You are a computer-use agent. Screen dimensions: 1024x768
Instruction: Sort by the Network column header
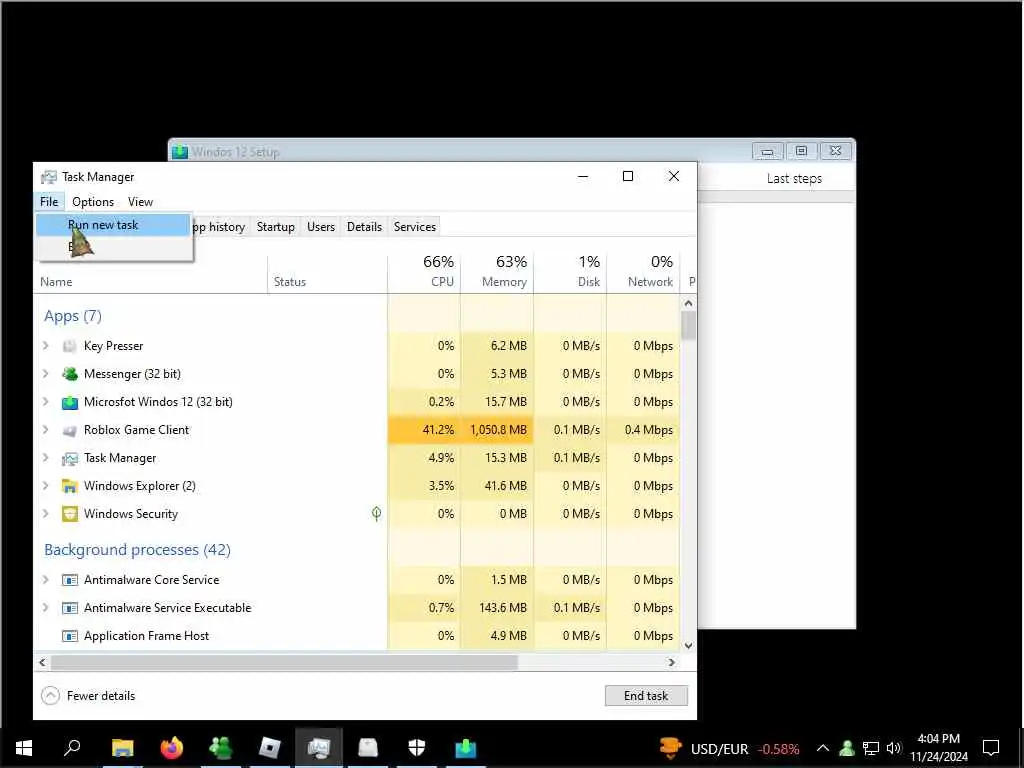643,272
